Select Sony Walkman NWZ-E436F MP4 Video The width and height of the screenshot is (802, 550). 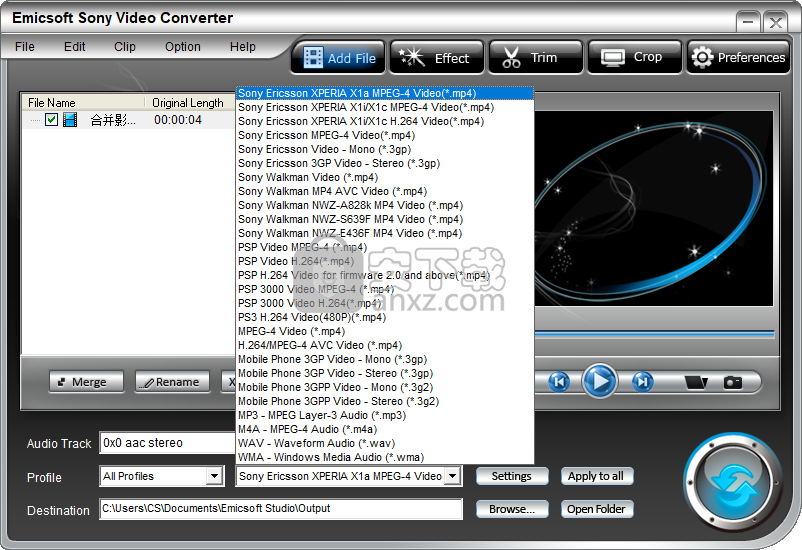(385, 233)
